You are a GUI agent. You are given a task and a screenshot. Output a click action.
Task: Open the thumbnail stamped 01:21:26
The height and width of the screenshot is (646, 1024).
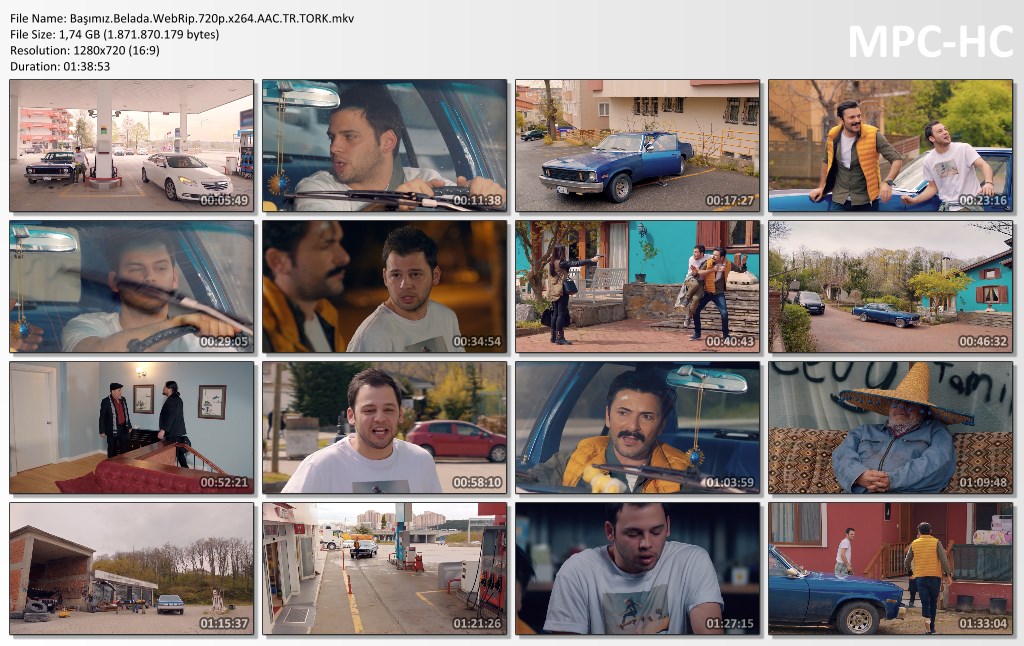click(385, 568)
